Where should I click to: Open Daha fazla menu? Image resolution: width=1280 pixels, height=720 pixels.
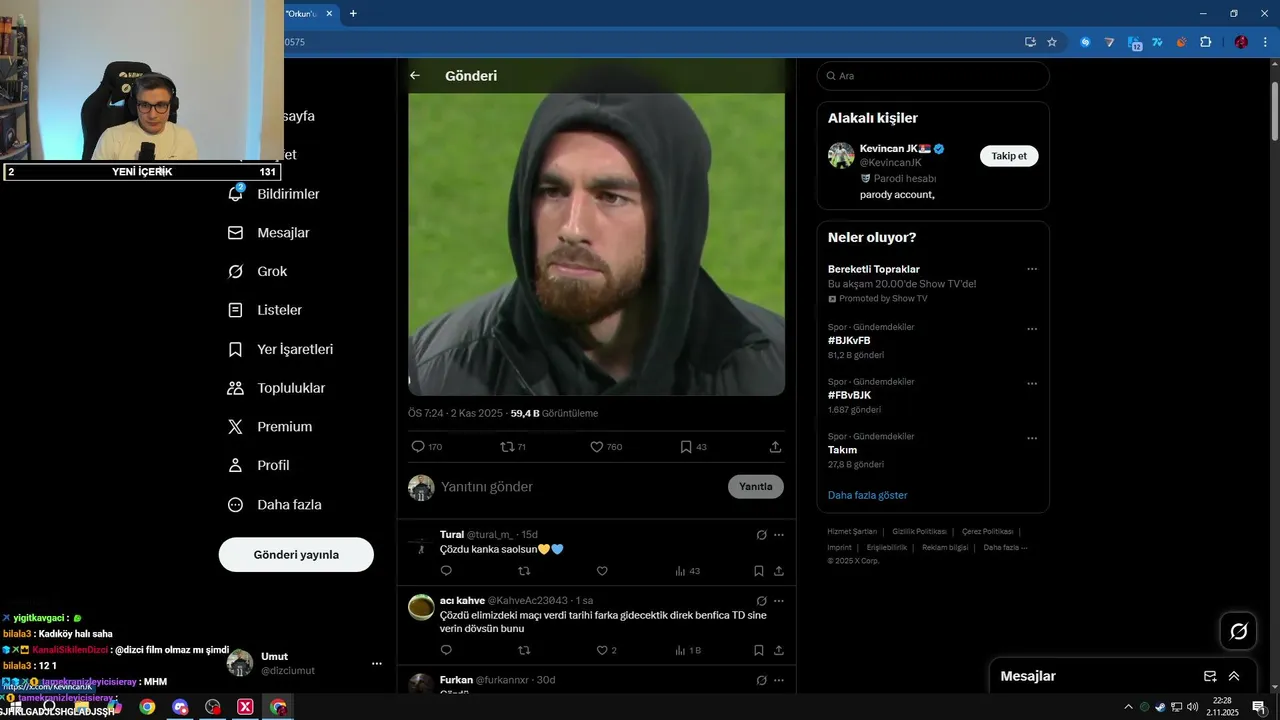point(275,505)
